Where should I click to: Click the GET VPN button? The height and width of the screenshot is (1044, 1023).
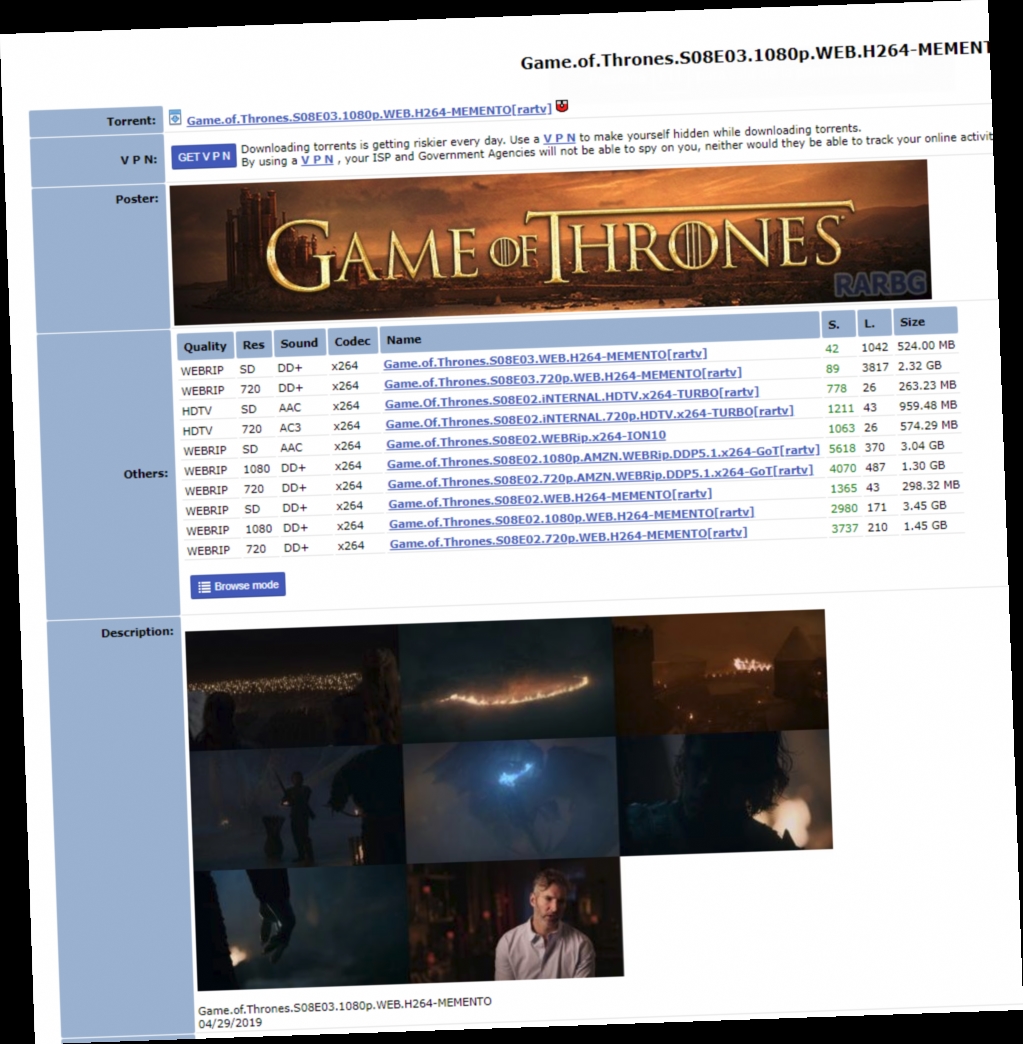[204, 156]
